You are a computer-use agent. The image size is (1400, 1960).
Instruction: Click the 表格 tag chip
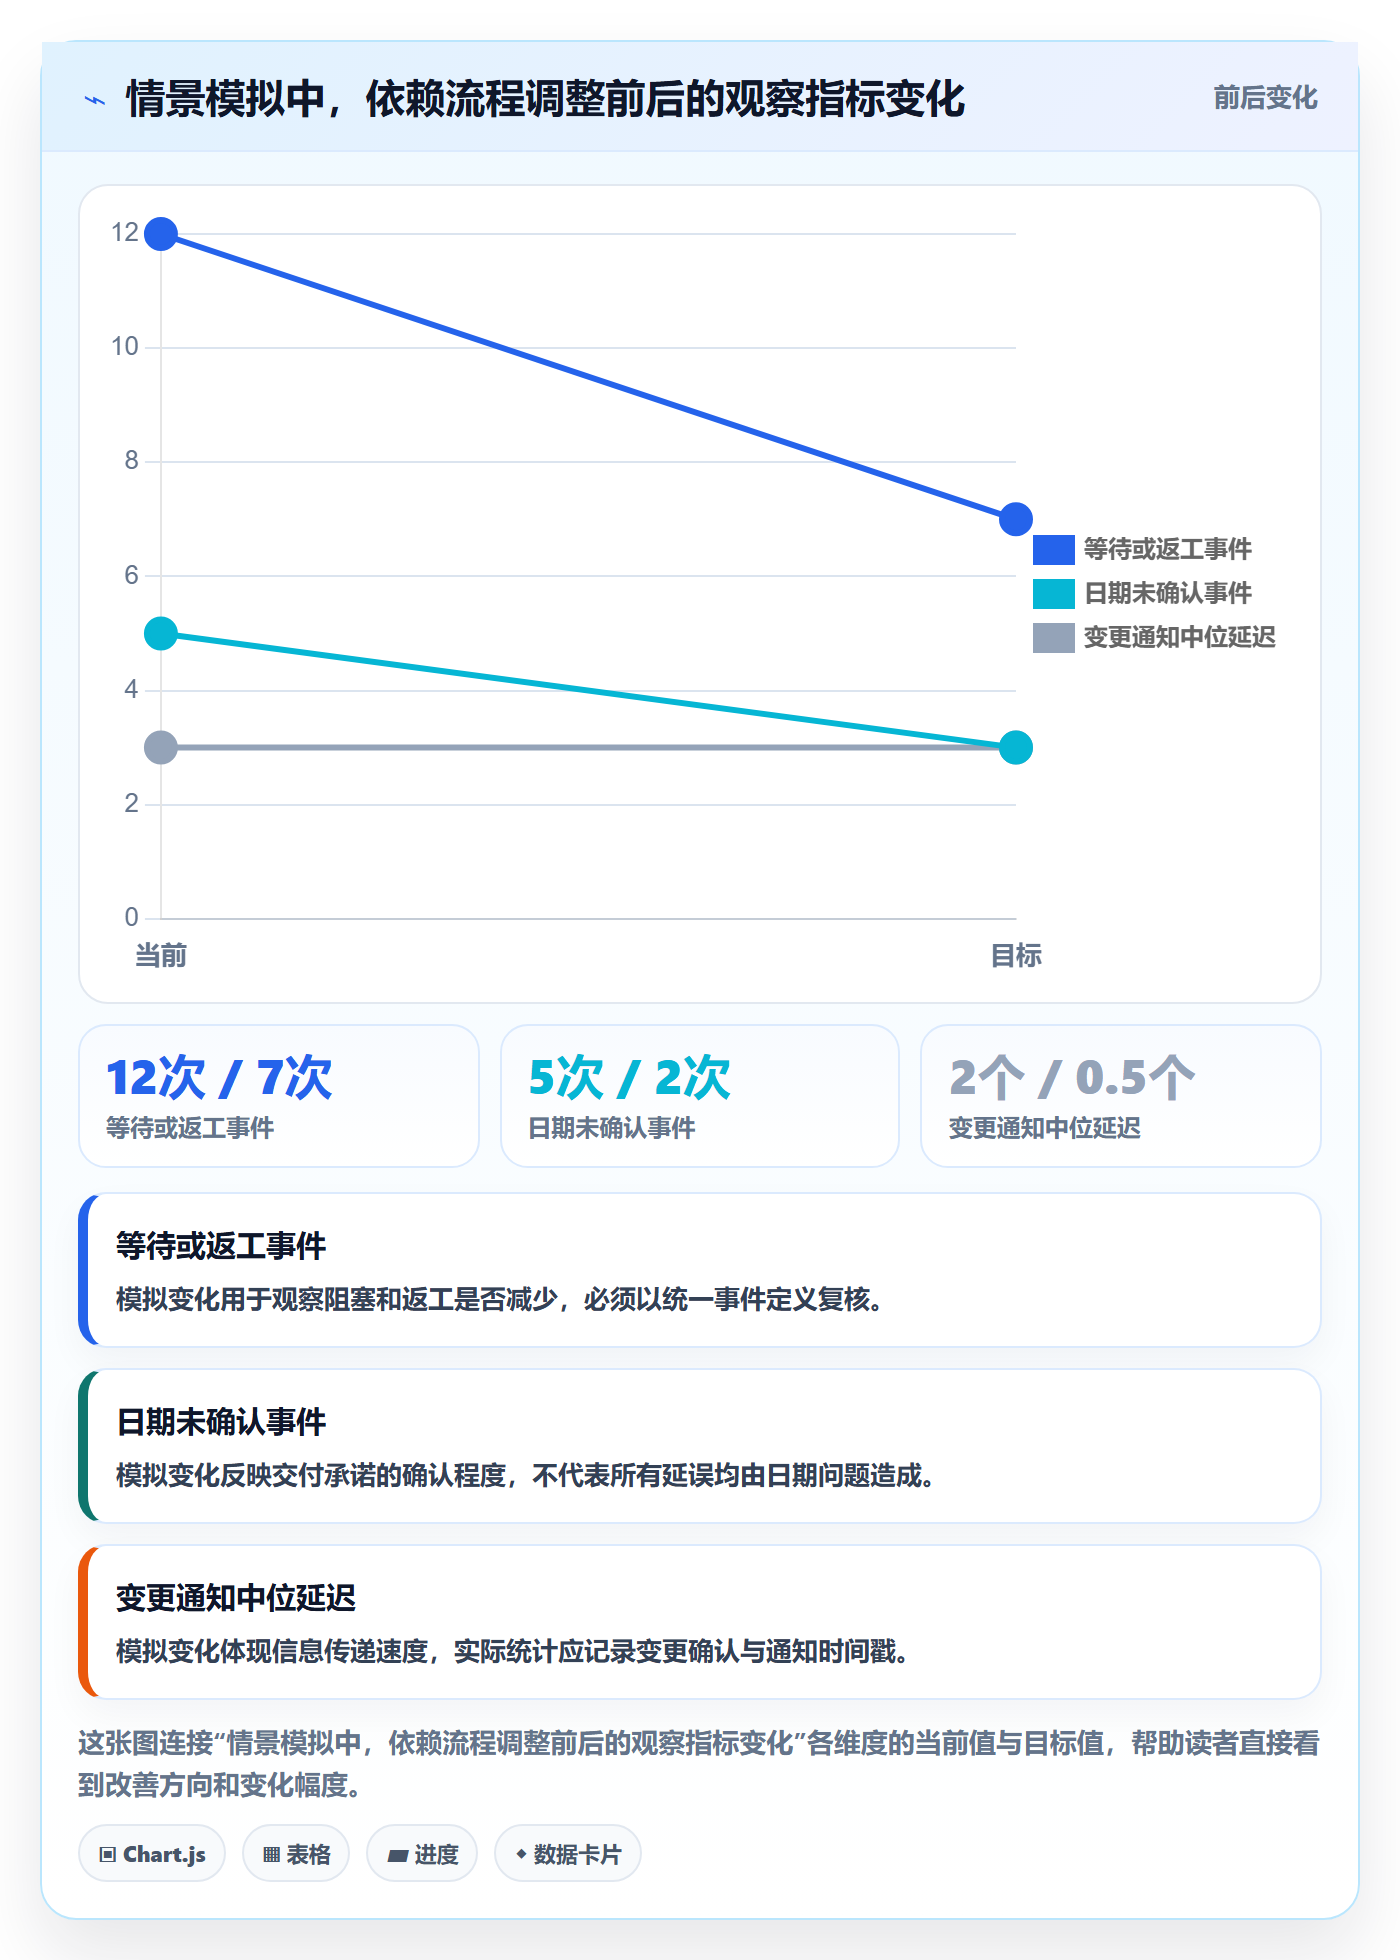click(296, 1854)
